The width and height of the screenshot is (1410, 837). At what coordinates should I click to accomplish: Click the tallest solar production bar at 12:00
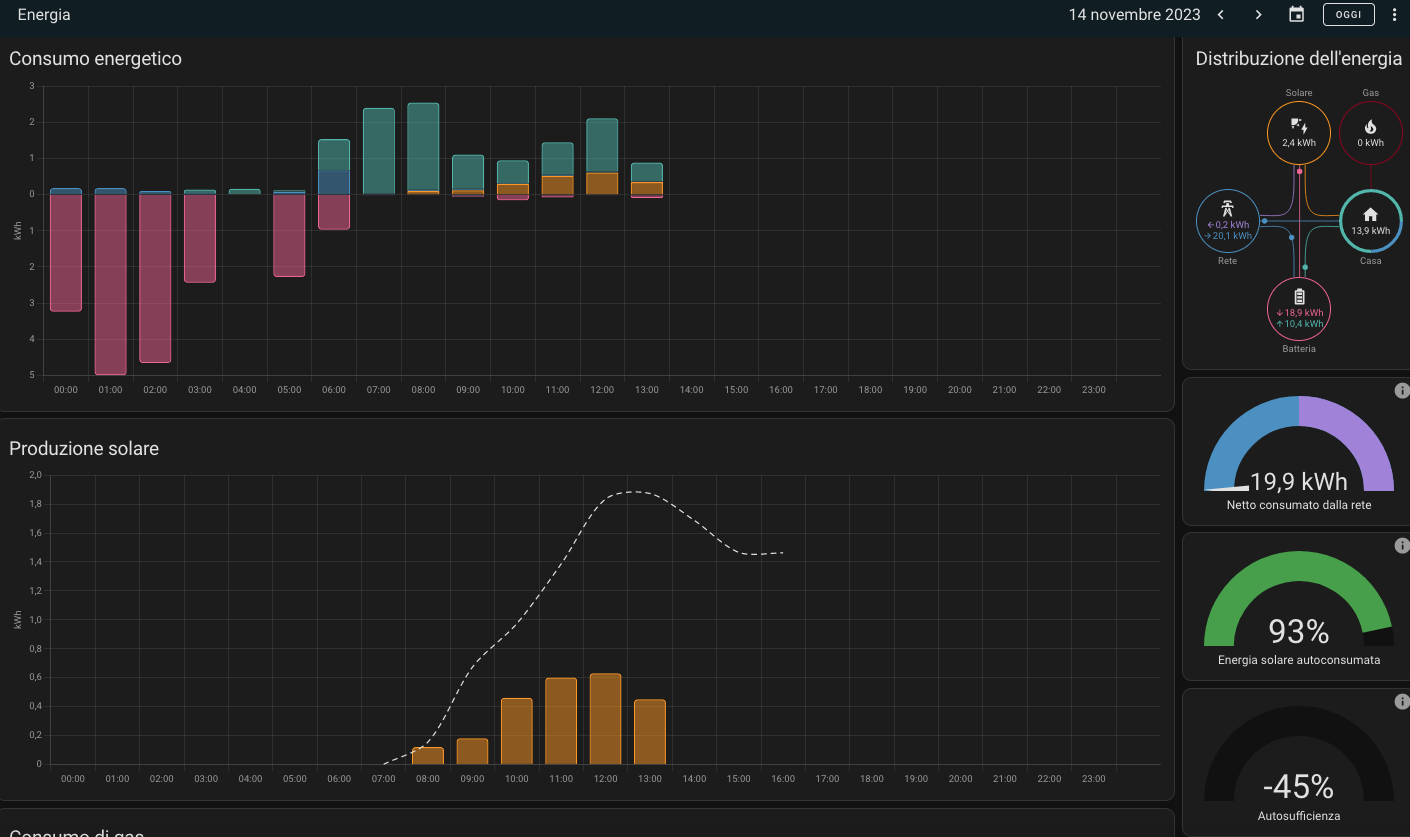tap(605, 715)
